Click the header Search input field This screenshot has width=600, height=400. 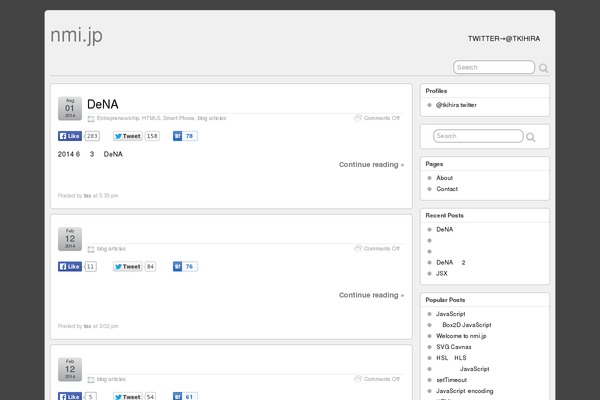[x=494, y=67]
